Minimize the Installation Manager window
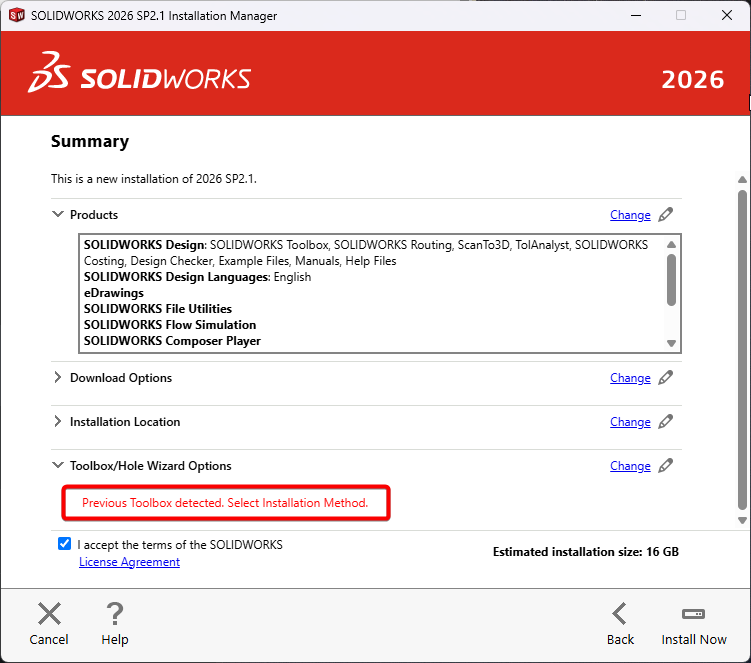The height and width of the screenshot is (663, 751). pos(636,15)
